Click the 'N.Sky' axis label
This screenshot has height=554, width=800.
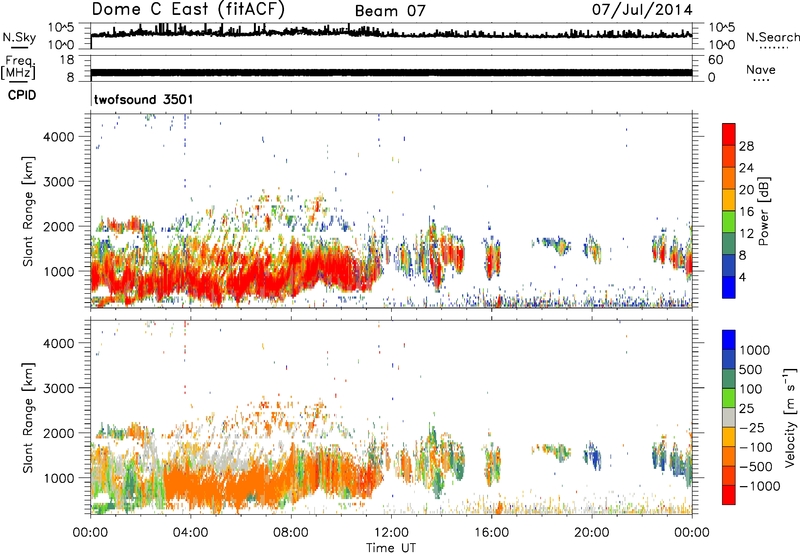click(x=19, y=37)
